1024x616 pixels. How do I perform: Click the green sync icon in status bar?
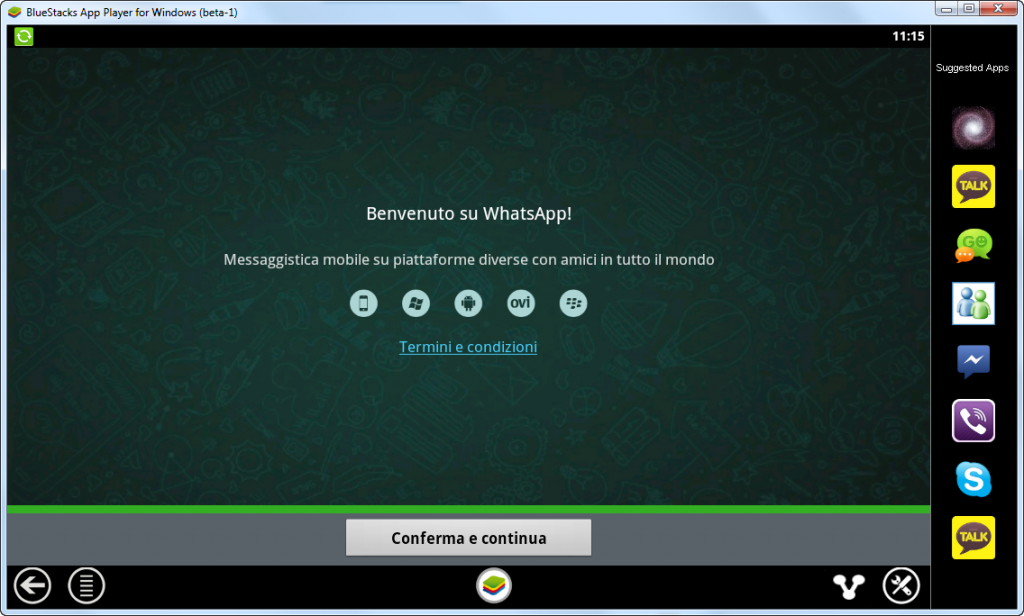[24, 36]
